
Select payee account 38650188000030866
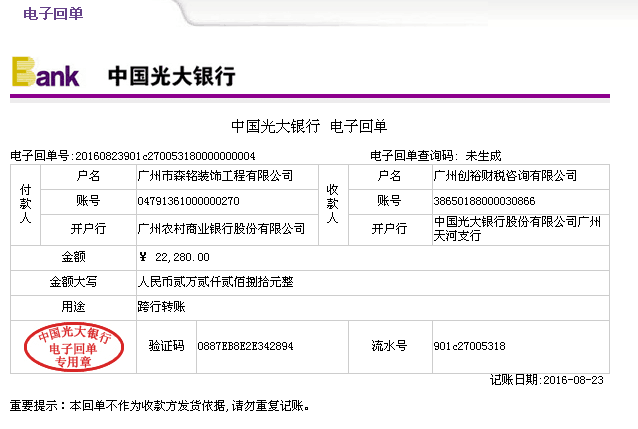pyautogui.click(x=484, y=201)
